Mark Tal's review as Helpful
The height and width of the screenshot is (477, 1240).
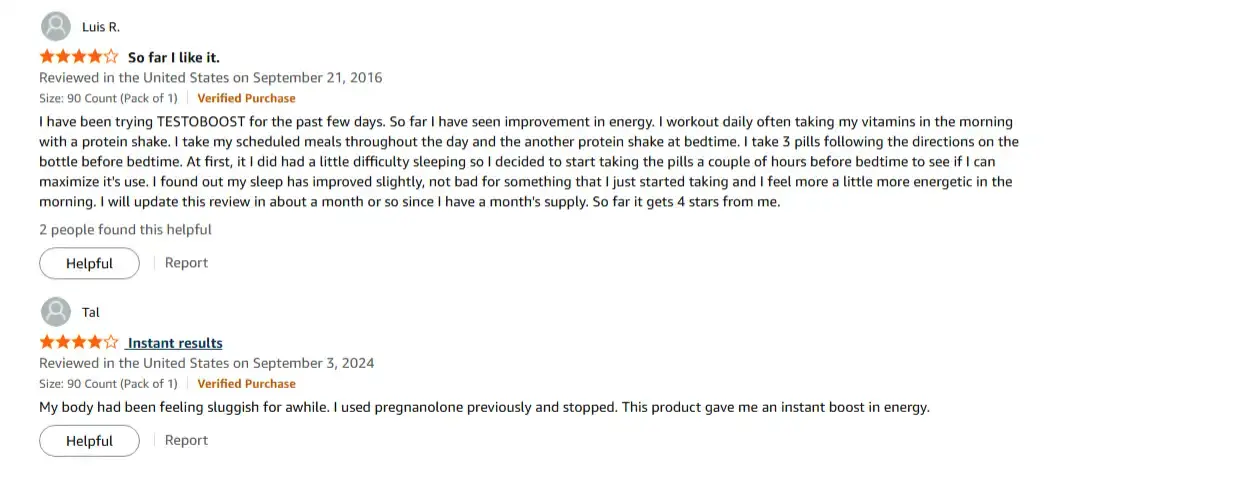click(x=89, y=441)
